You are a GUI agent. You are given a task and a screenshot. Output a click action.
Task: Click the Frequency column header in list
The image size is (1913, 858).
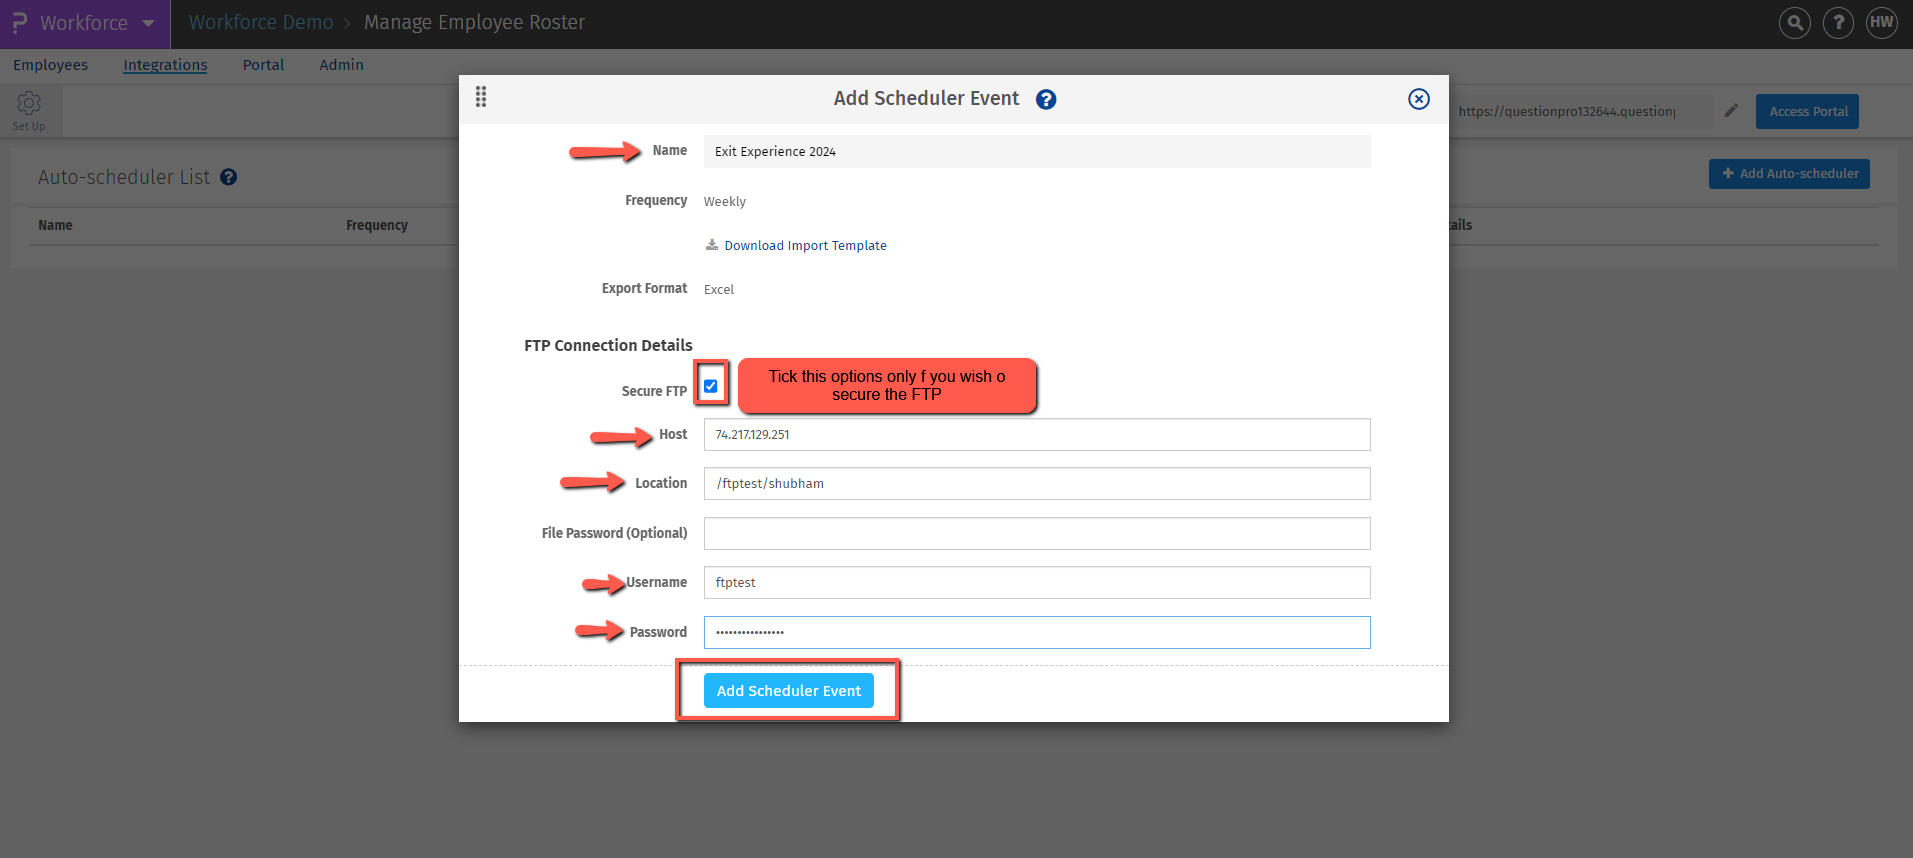[x=377, y=226]
